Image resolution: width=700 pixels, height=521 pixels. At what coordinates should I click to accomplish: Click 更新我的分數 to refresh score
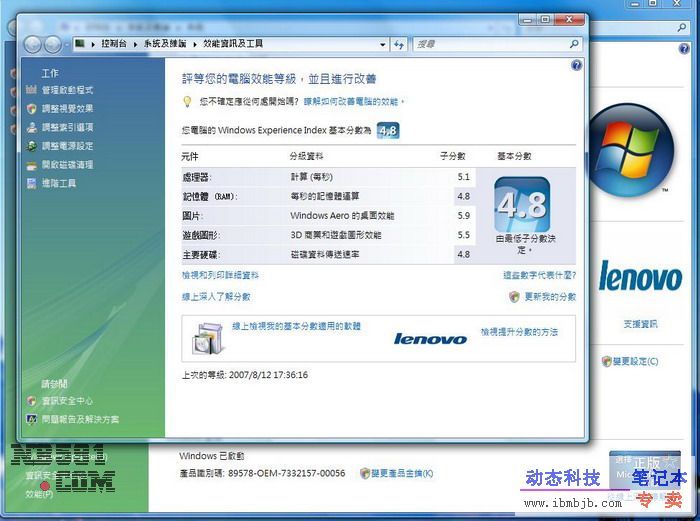tap(549, 297)
